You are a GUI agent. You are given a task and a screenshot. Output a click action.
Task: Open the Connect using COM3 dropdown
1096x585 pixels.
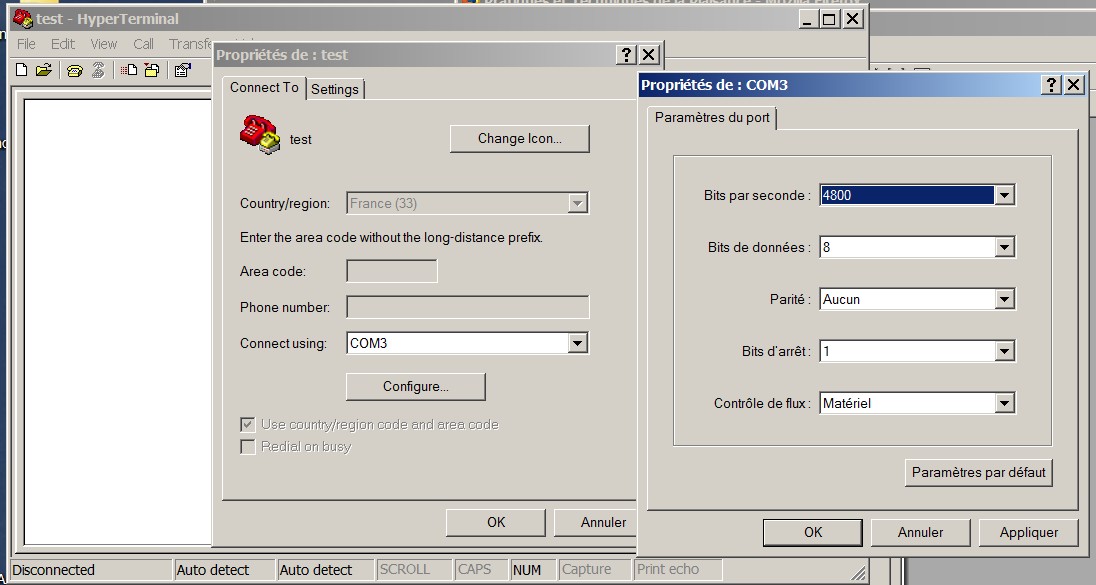[577, 343]
